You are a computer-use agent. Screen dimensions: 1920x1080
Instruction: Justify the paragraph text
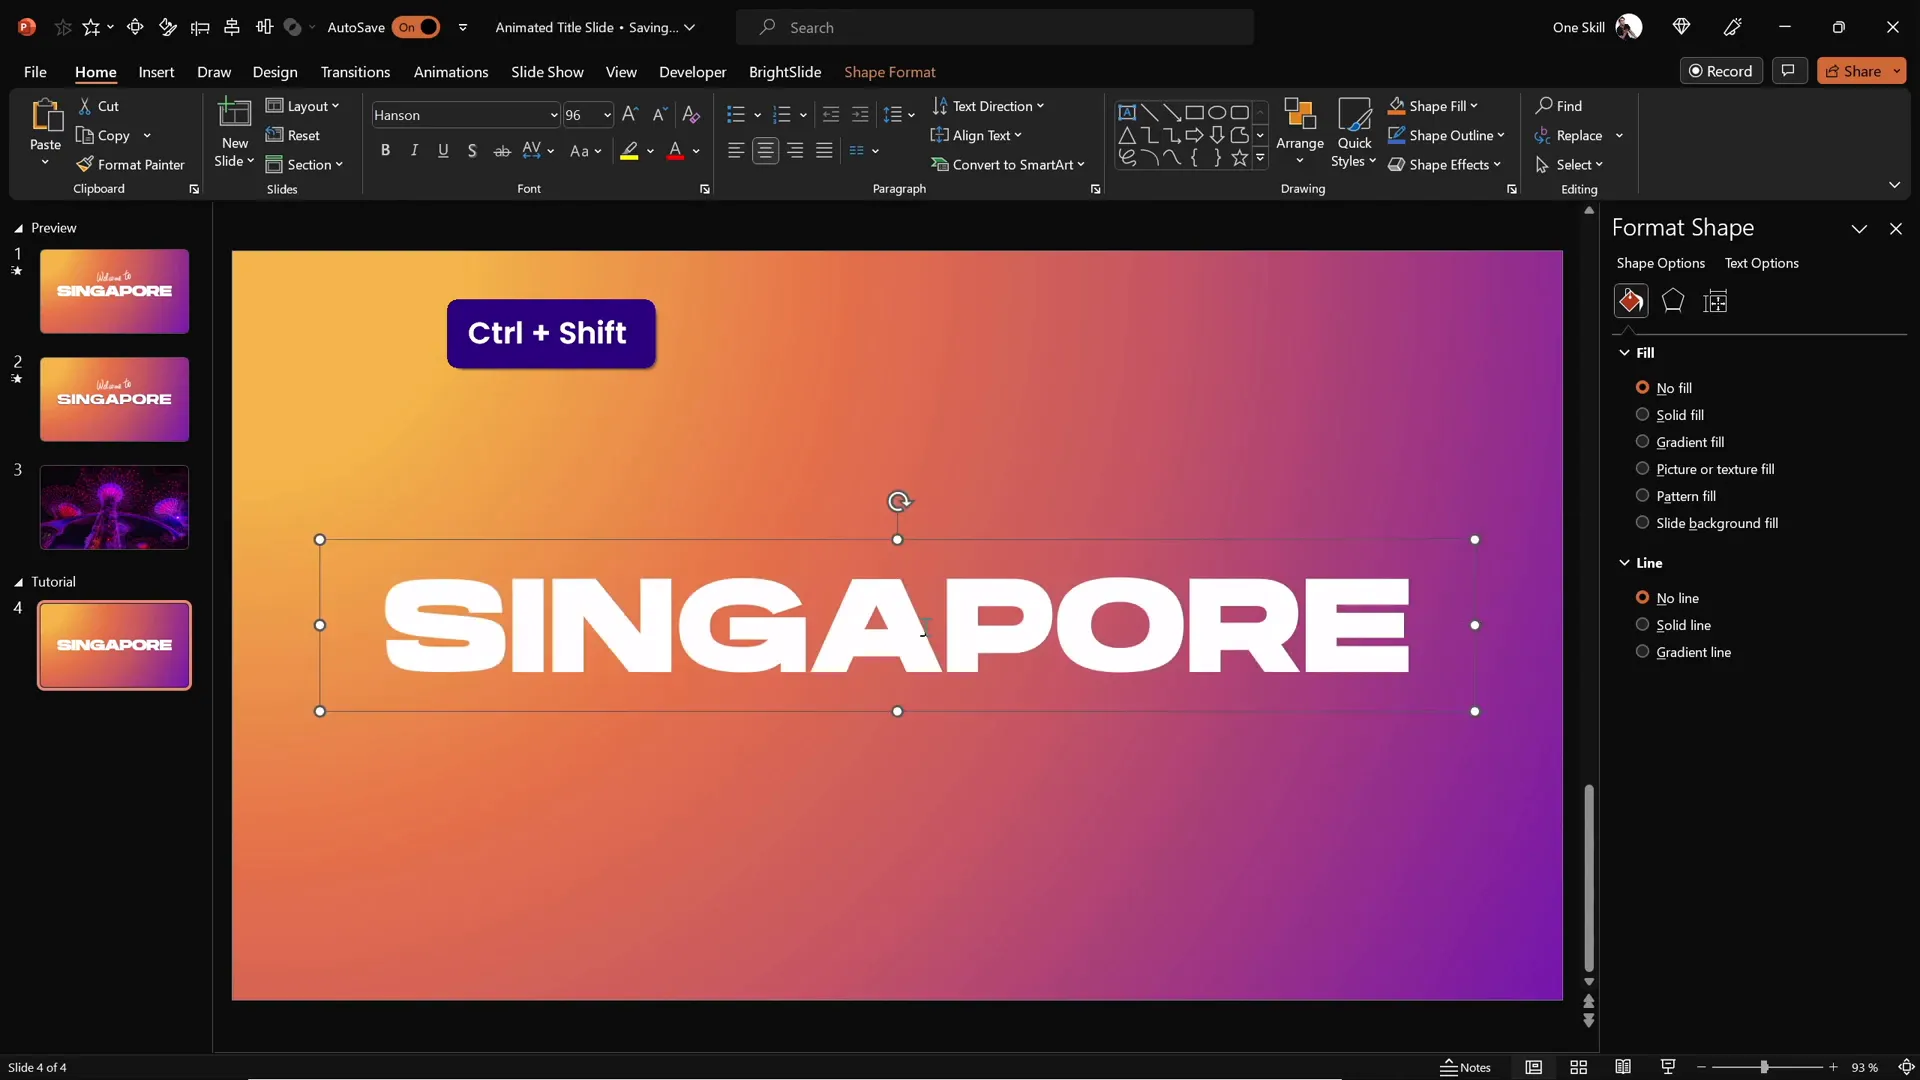tap(824, 151)
